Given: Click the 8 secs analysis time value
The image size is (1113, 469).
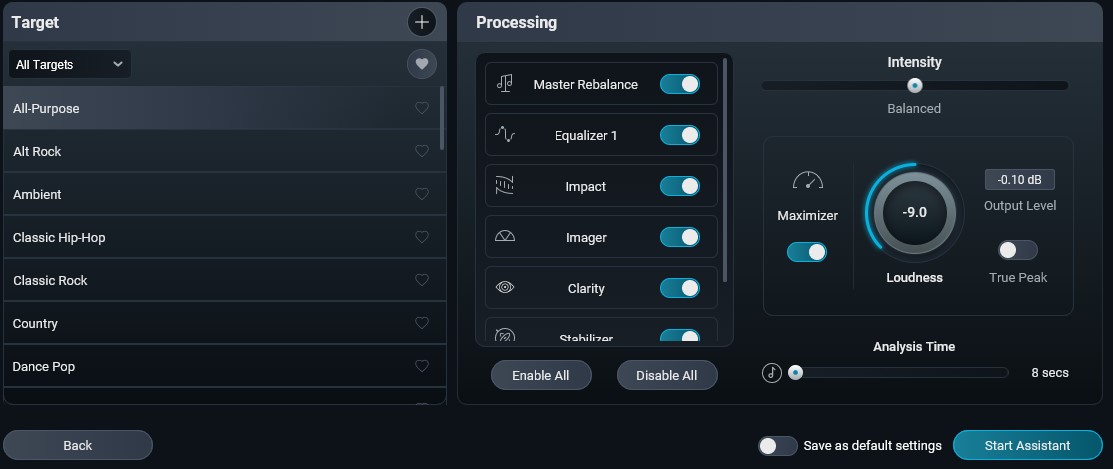Looking at the screenshot, I should coord(1050,373).
